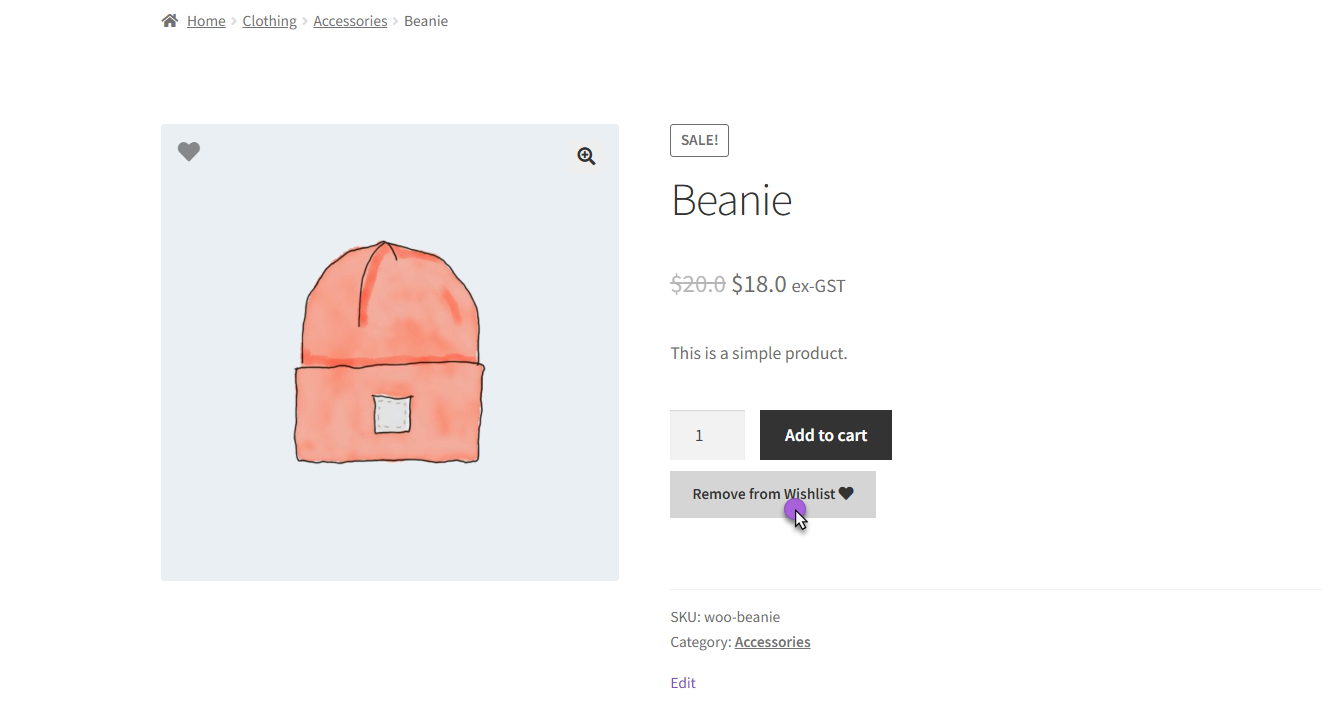
Task: Click the SALE! badge
Action: pyautogui.click(x=699, y=140)
